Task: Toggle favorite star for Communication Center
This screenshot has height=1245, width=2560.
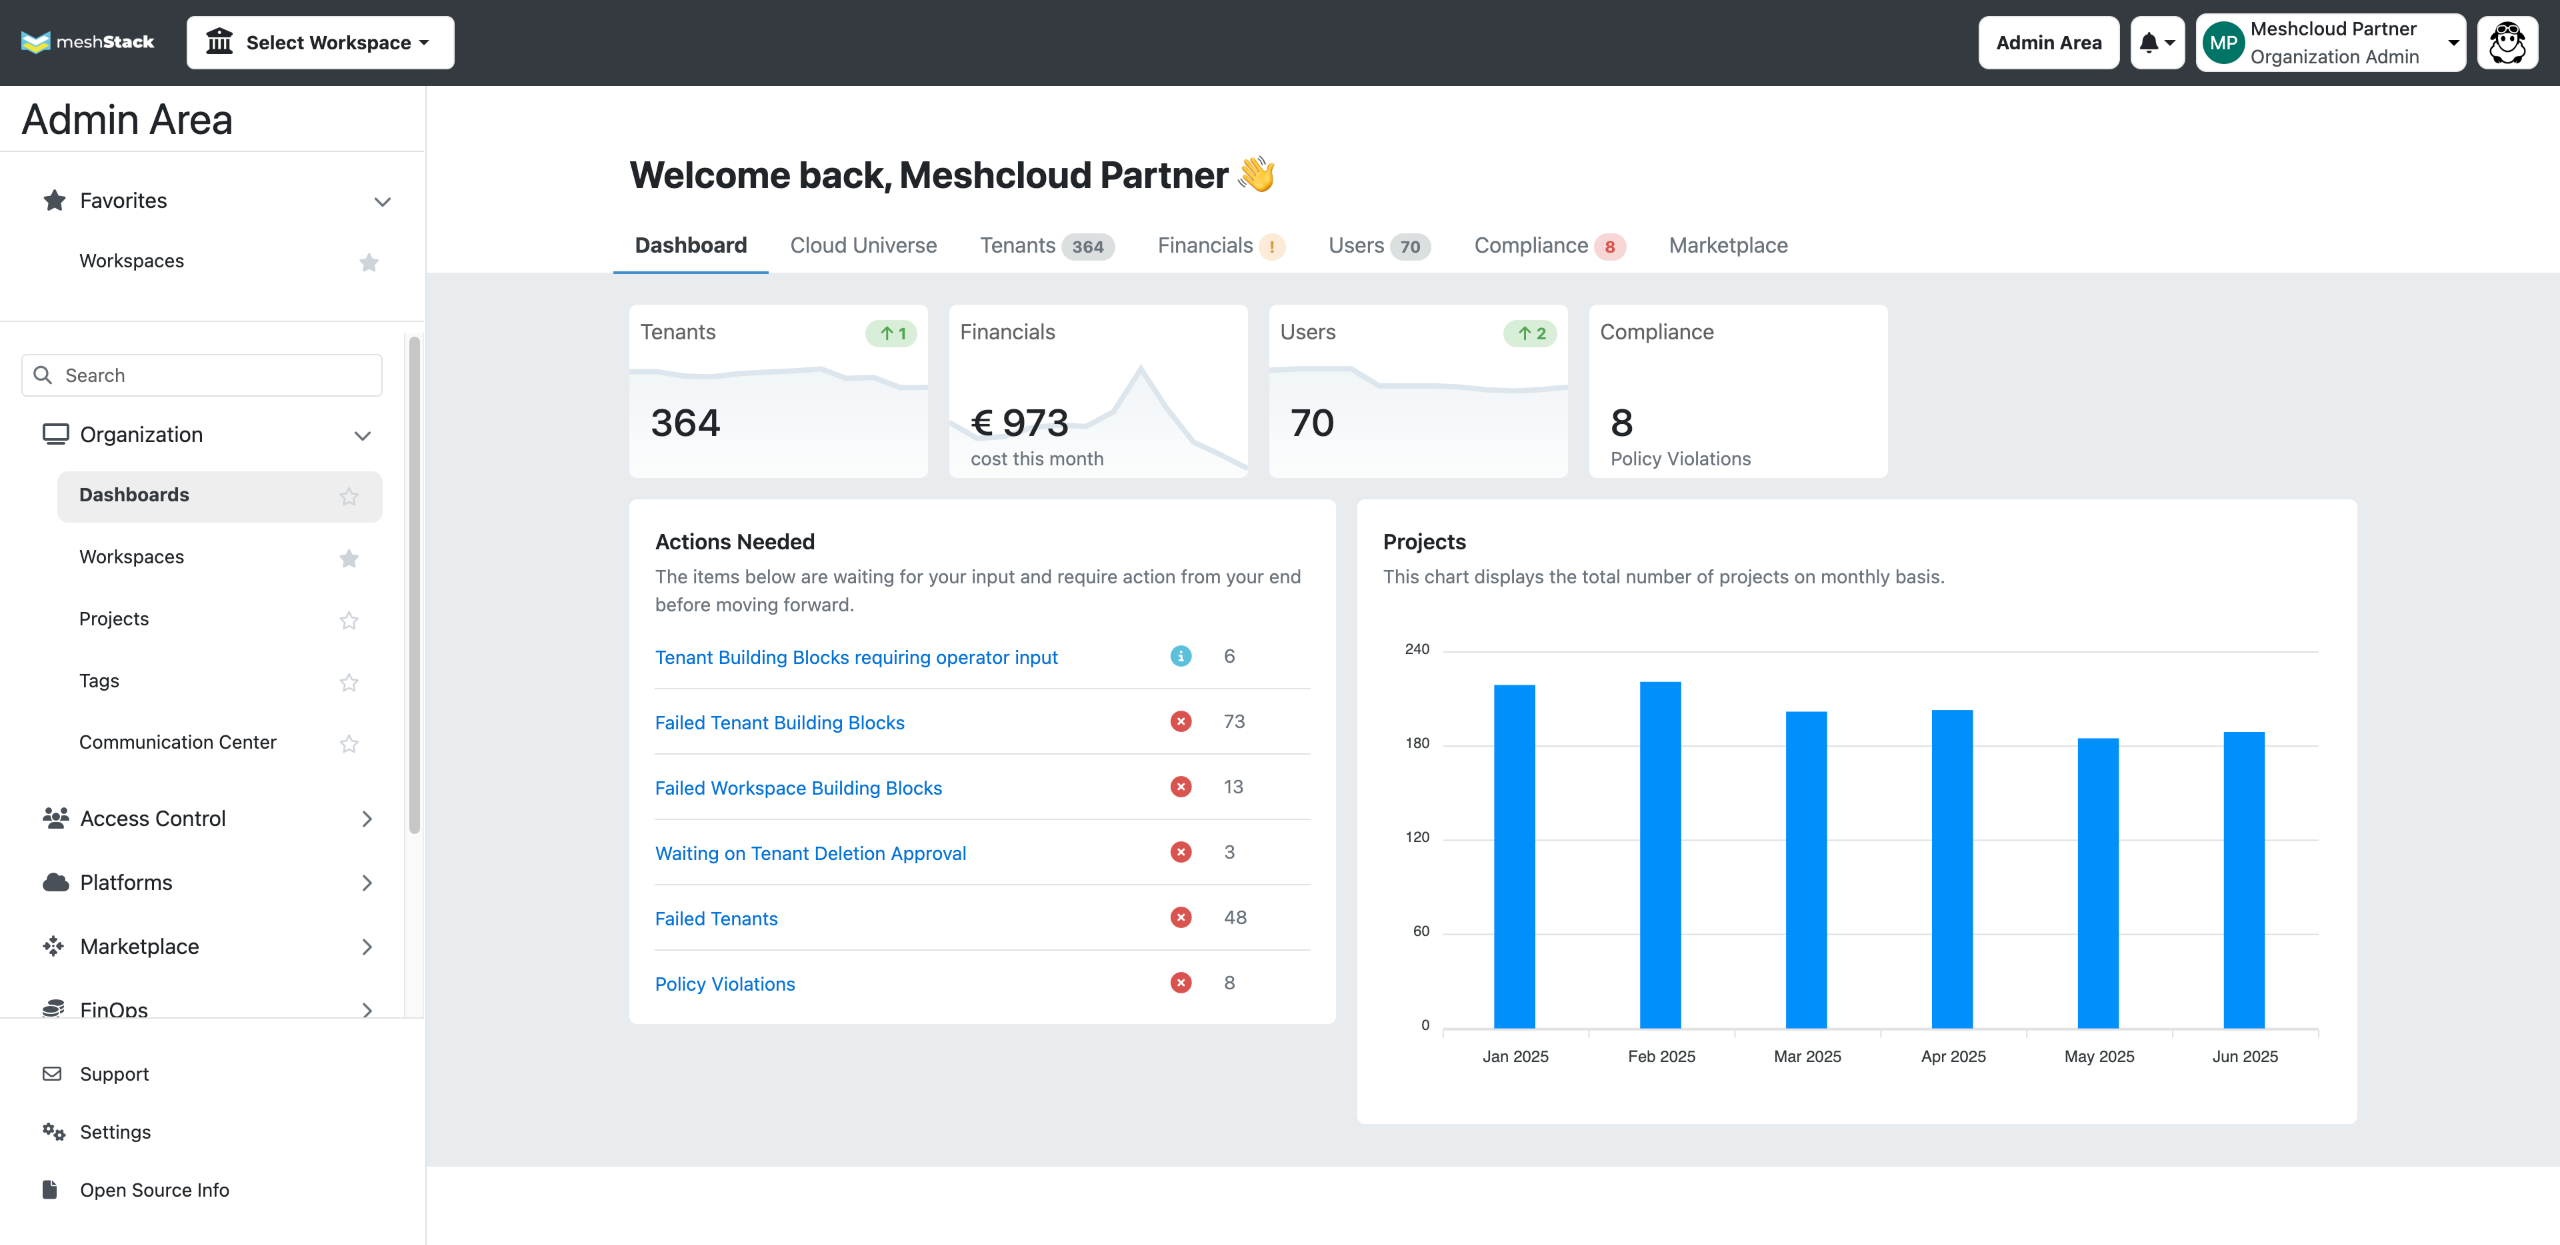Action: point(349,743)
